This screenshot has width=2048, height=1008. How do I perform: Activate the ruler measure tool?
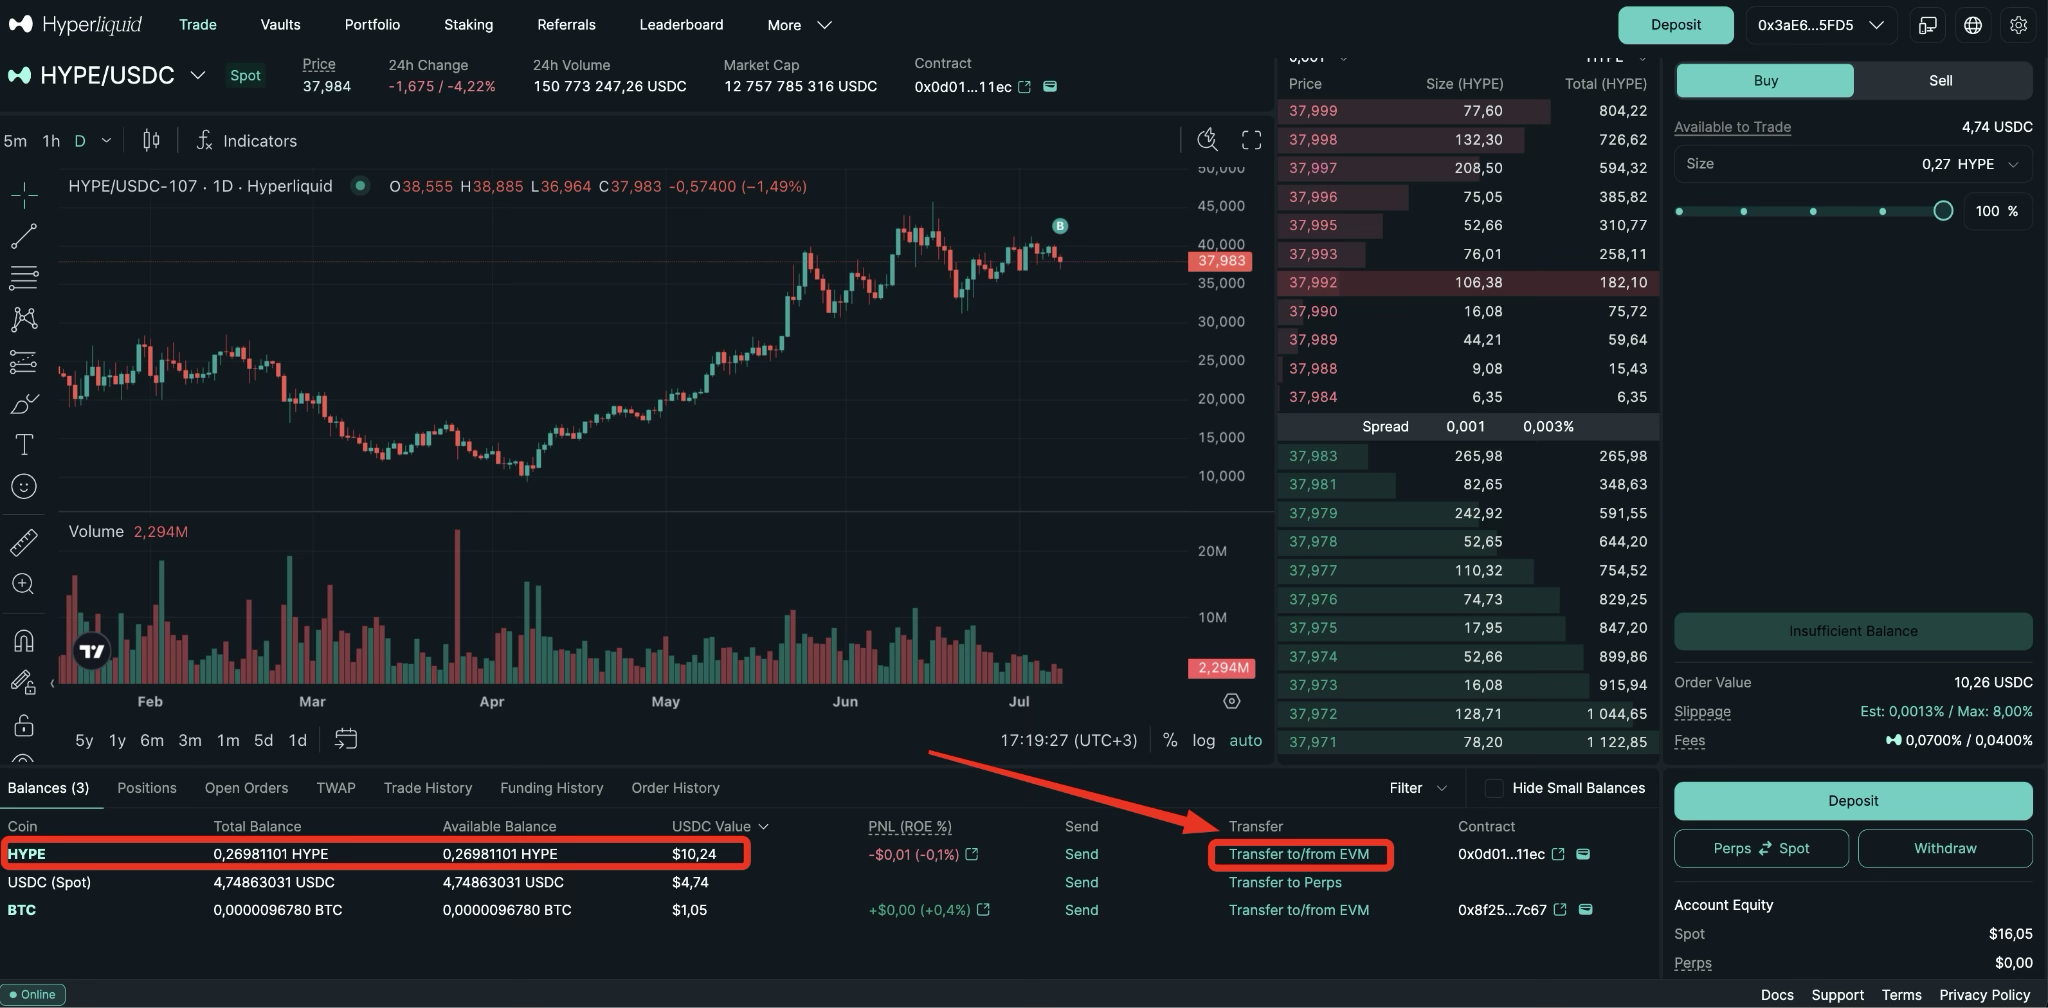pos(24,542)
